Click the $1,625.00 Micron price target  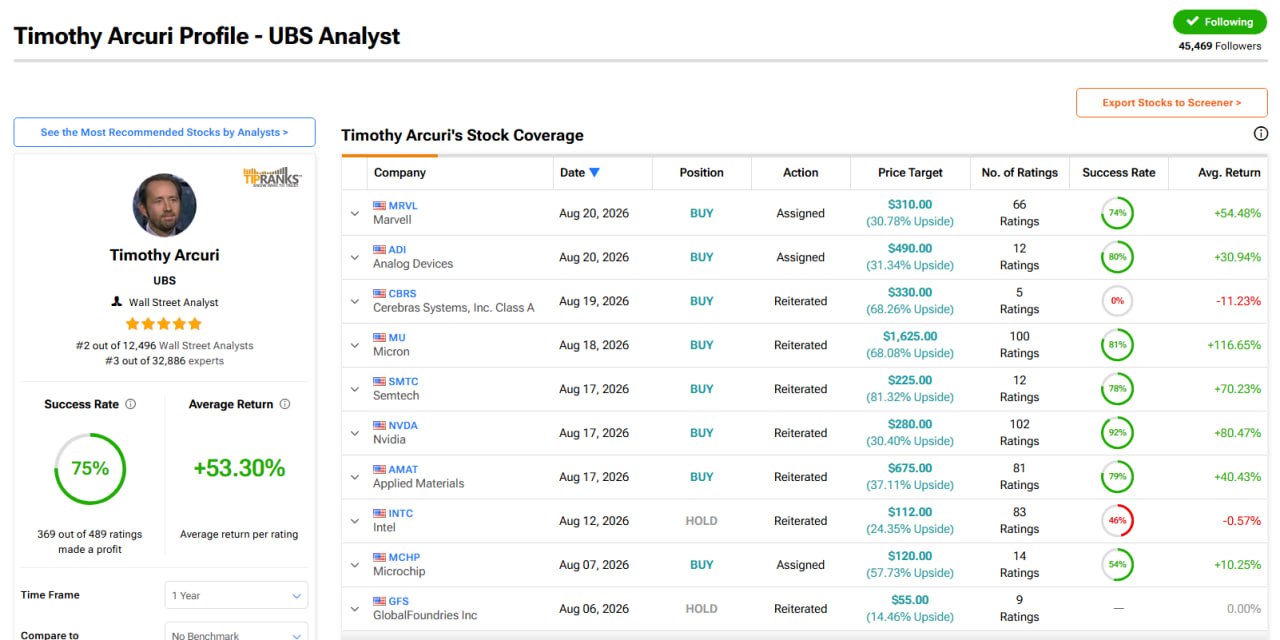click(910, 337)
